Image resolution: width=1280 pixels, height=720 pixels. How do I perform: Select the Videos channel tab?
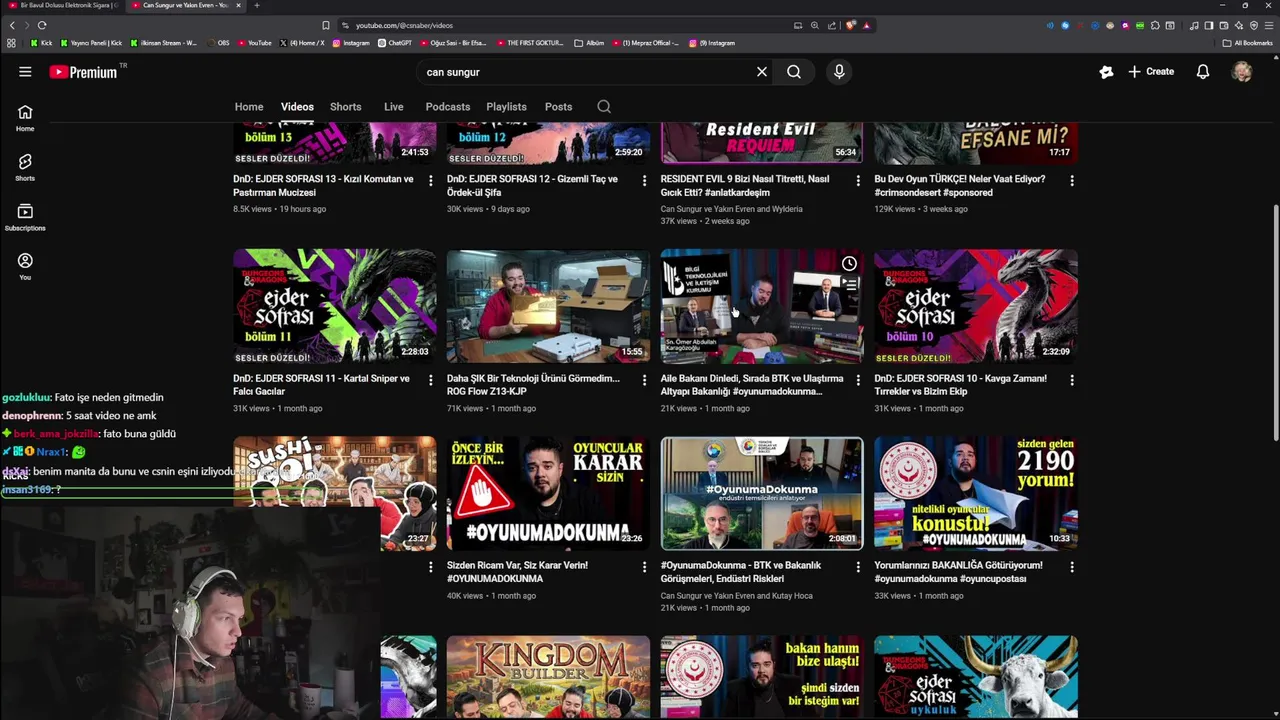[x=297, y=107]
